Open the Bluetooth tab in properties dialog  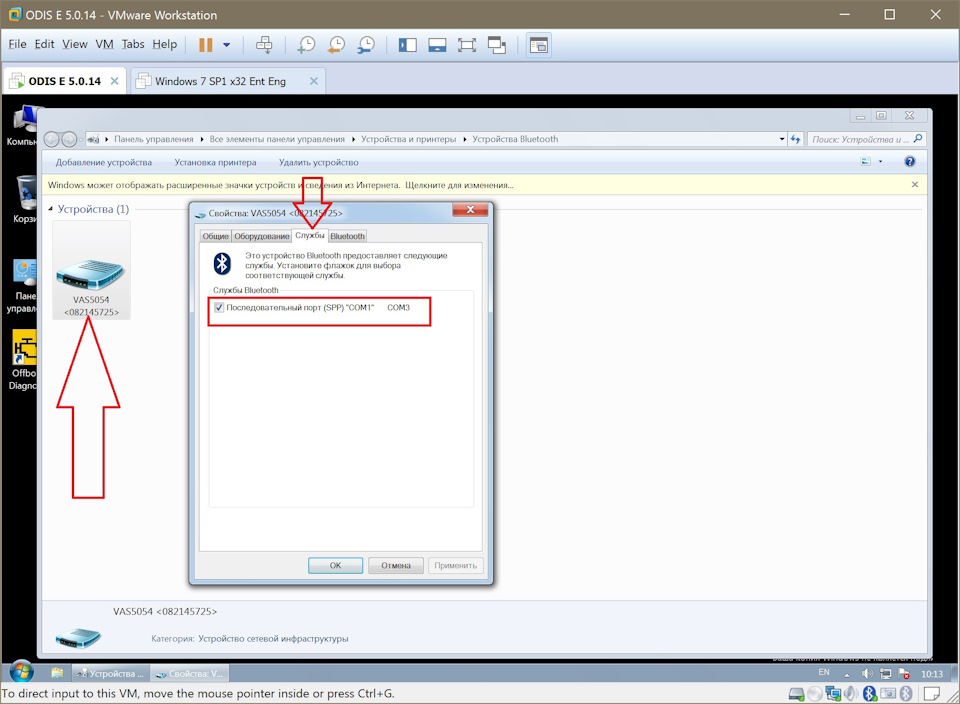point(347,236)
